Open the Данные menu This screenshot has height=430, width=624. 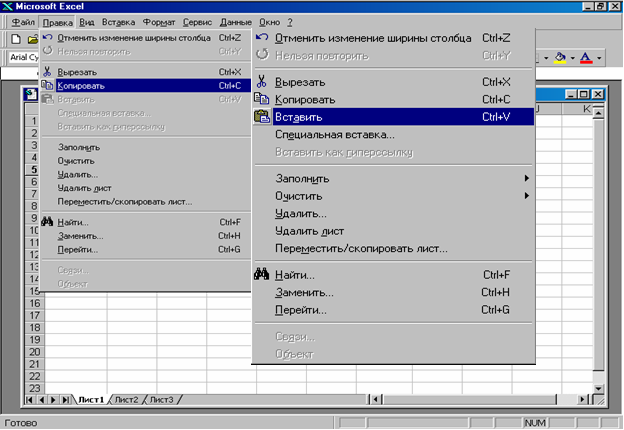[236, 22]
